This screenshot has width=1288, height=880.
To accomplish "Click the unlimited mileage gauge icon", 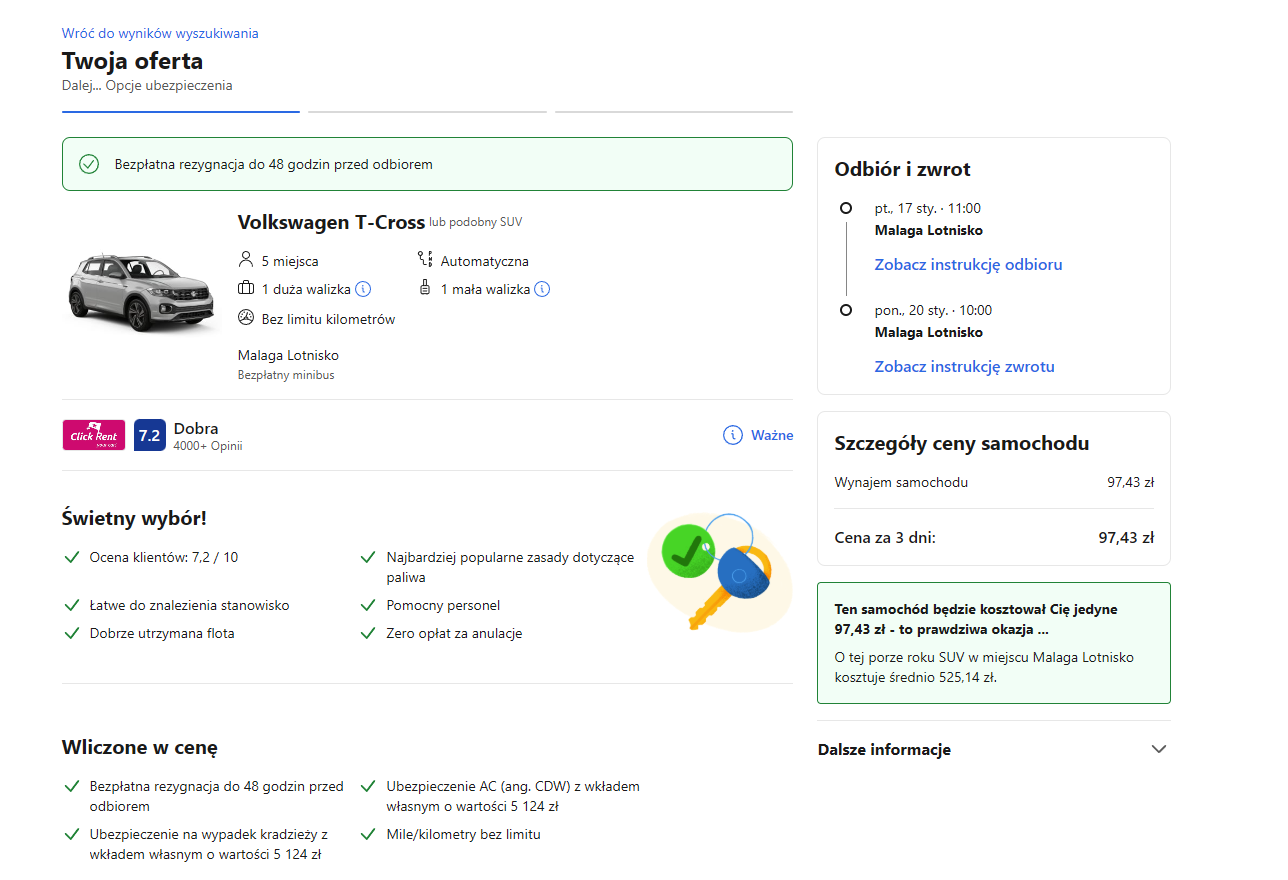I will coord(246,318).
